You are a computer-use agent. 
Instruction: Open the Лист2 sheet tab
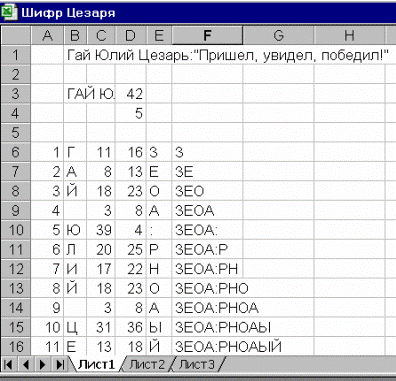(147, 364)
